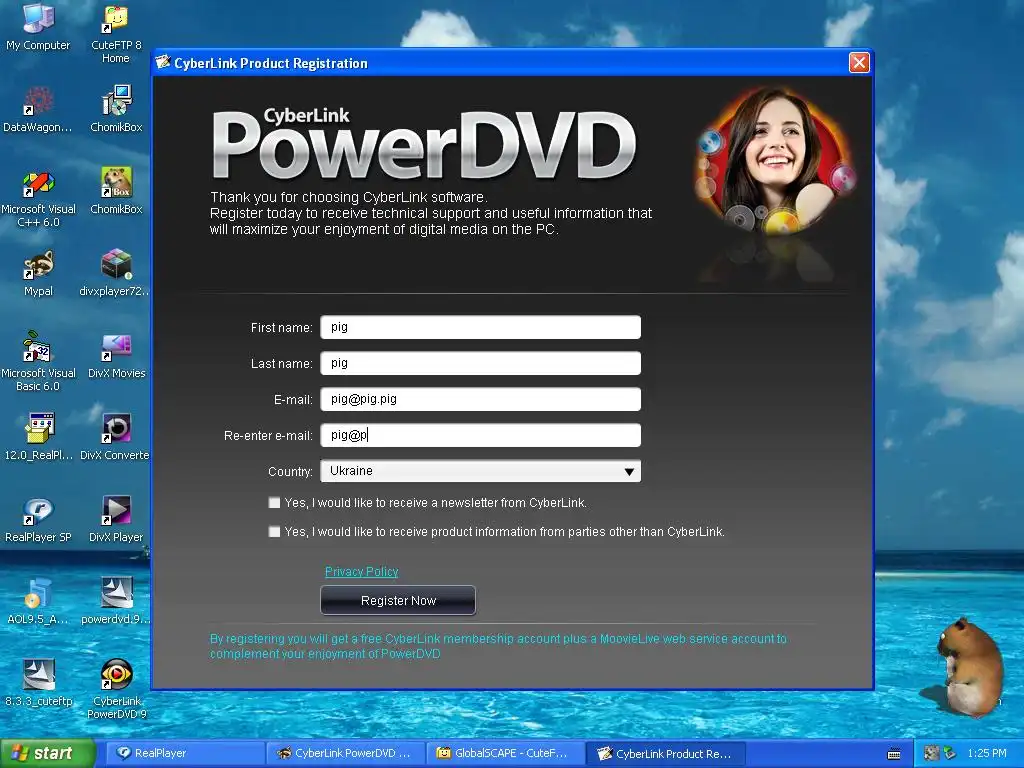The height and width of the screenshot is (768, 1024).
Task: Click the Last name input field
Action: tap(481, 363)
